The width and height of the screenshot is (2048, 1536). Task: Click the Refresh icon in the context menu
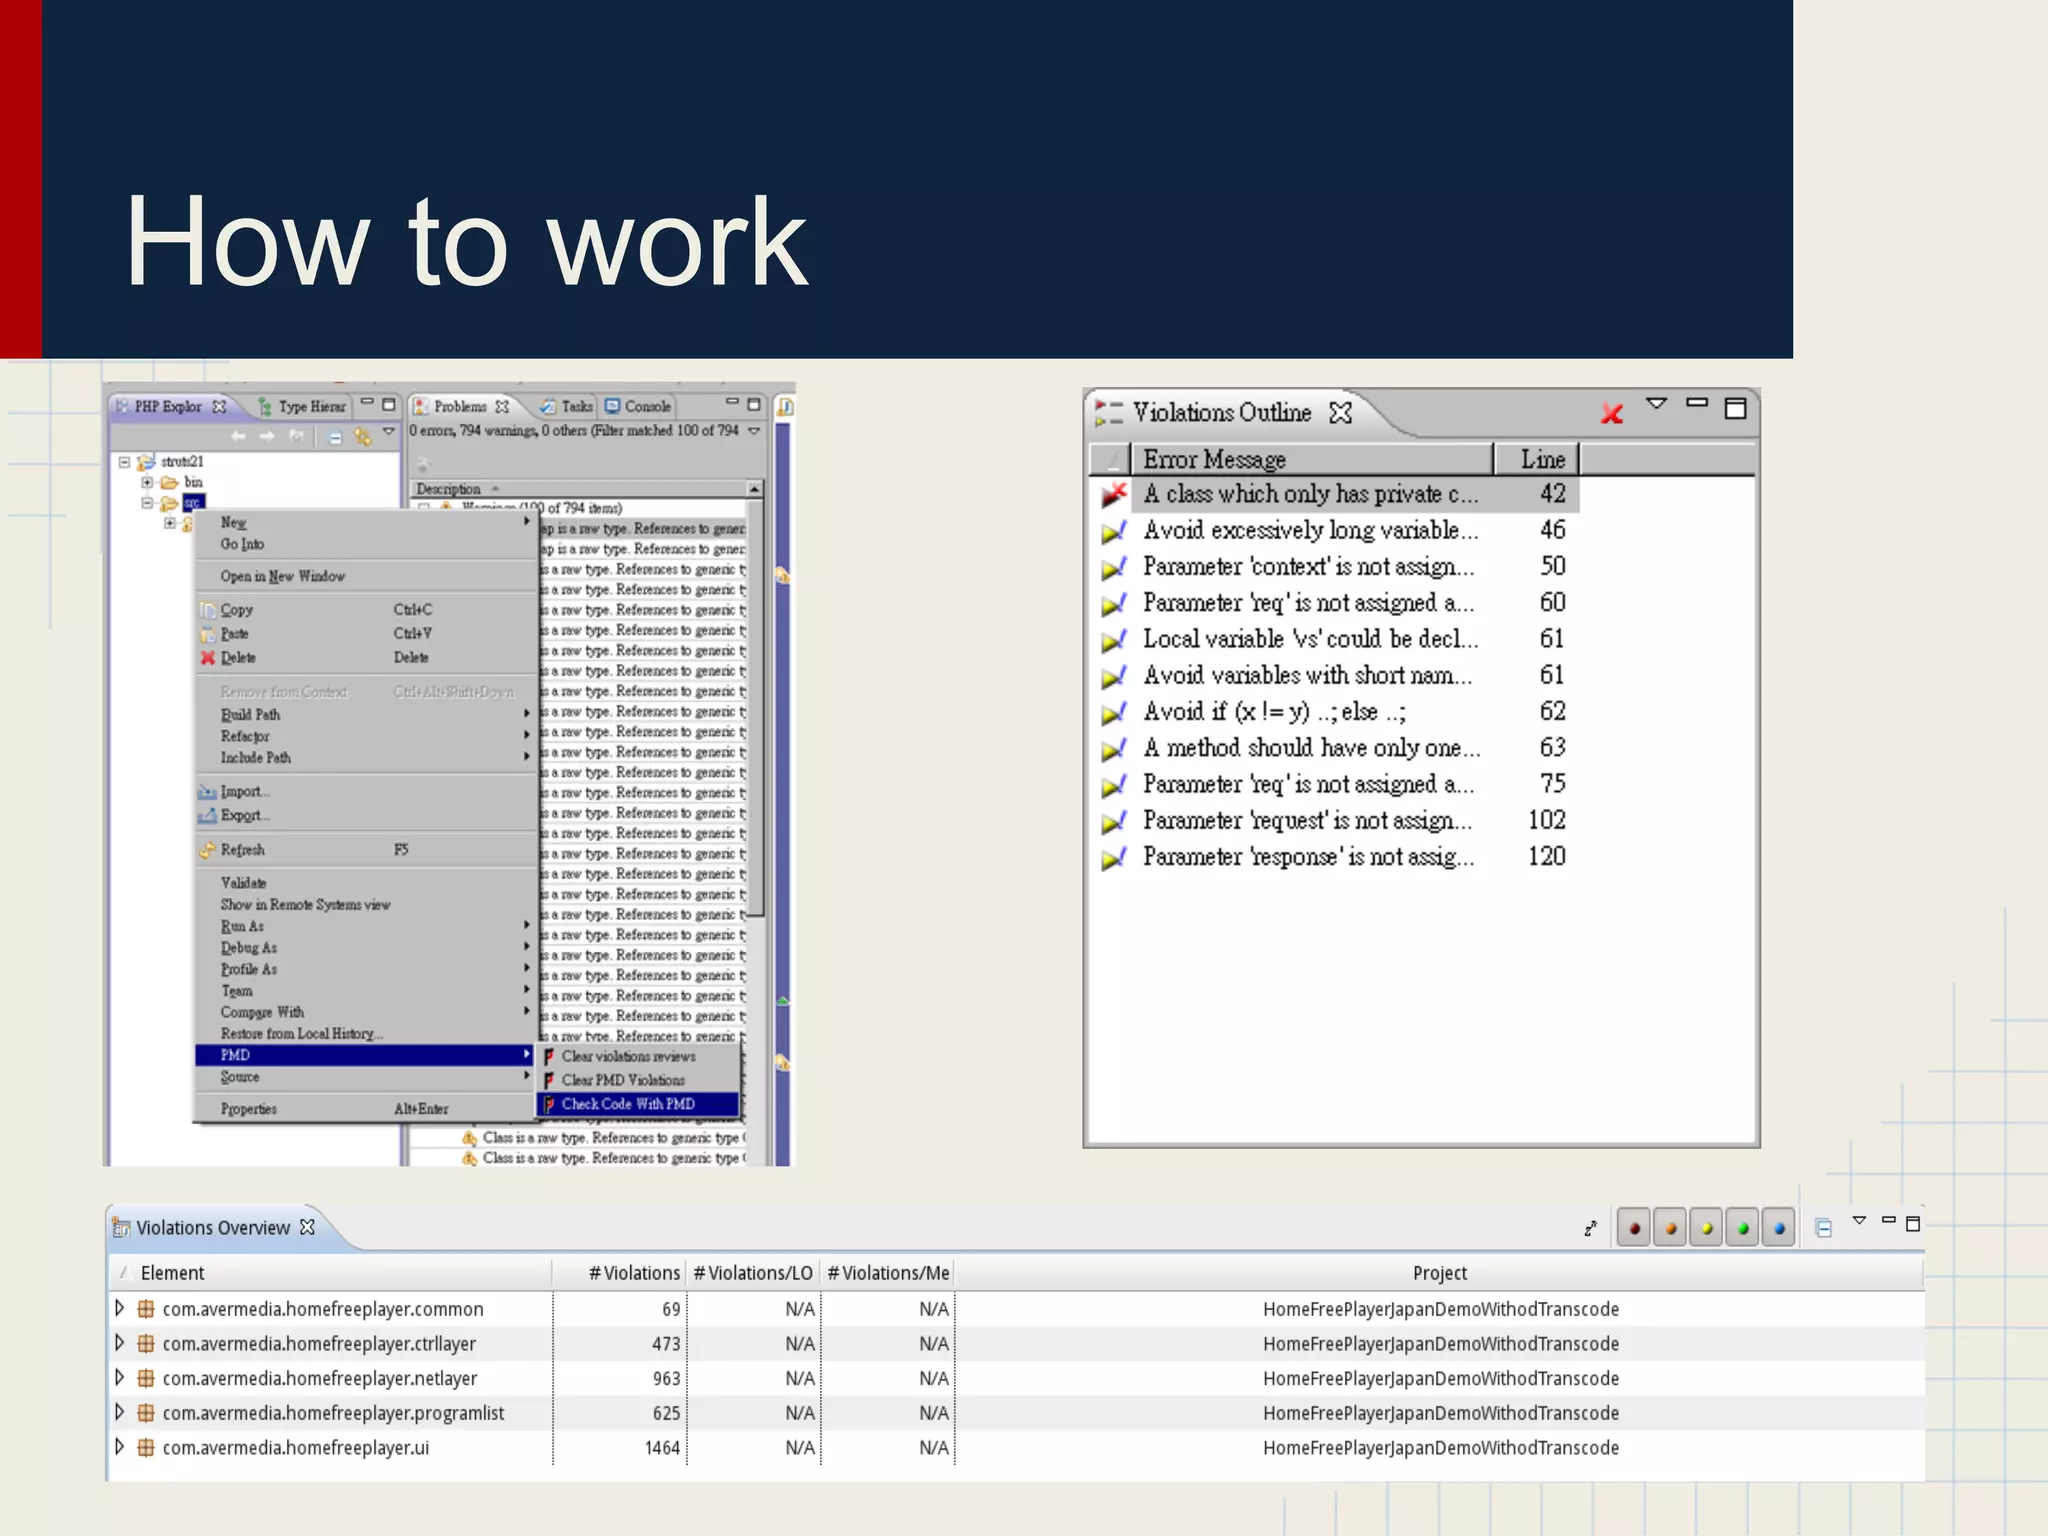208,850
